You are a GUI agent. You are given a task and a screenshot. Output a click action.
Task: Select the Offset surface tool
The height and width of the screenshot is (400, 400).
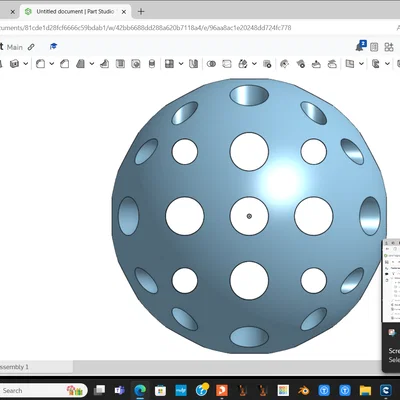pyautogui.click(x=350, y=64)
